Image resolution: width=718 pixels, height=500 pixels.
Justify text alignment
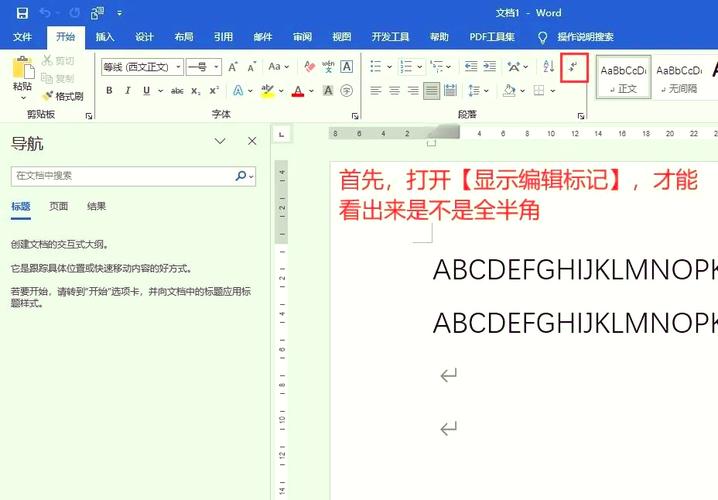click(431, 91)
